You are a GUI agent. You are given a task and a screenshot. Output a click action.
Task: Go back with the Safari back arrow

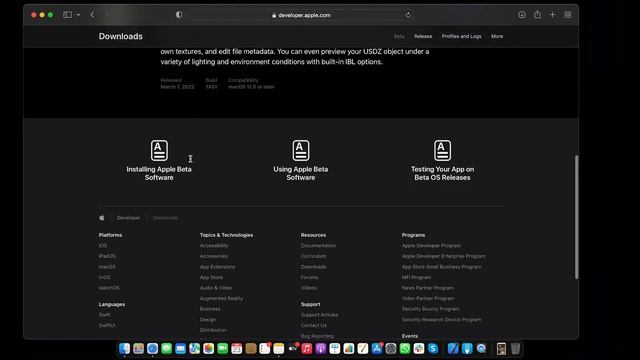[92, 15]
